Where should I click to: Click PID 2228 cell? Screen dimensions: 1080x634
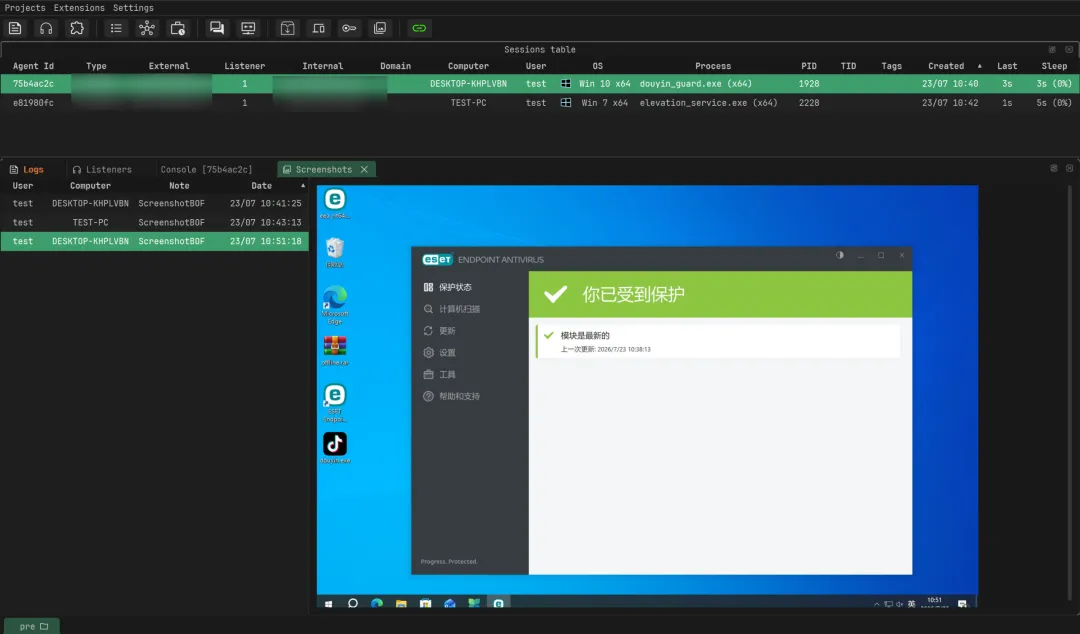pos(809,103)
